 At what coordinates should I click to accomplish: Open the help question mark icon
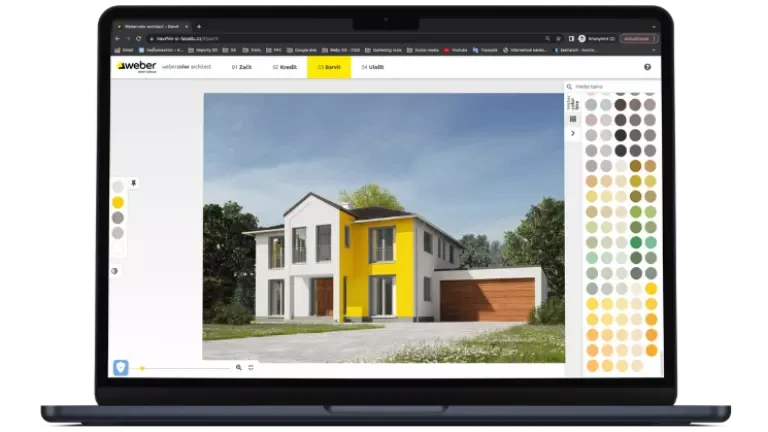pyautogui.click(x=647, y=67)
